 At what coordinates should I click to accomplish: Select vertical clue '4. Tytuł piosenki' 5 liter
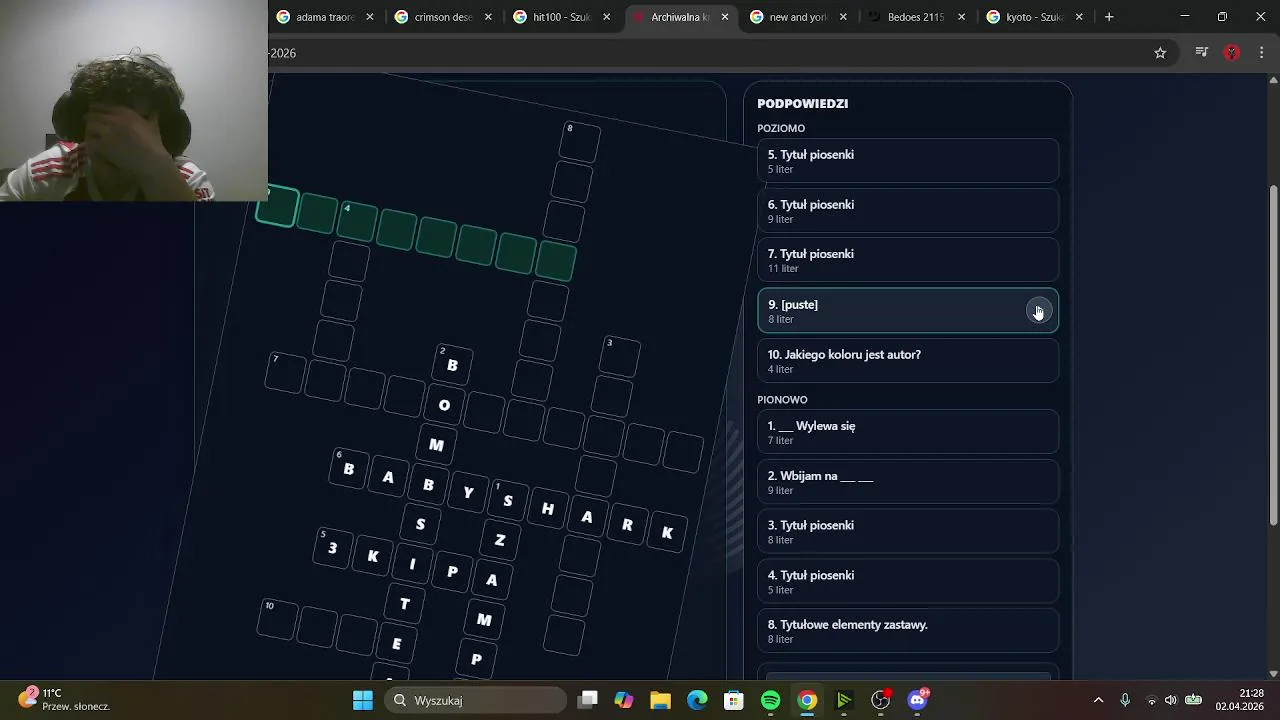click(x=908, y=581)
